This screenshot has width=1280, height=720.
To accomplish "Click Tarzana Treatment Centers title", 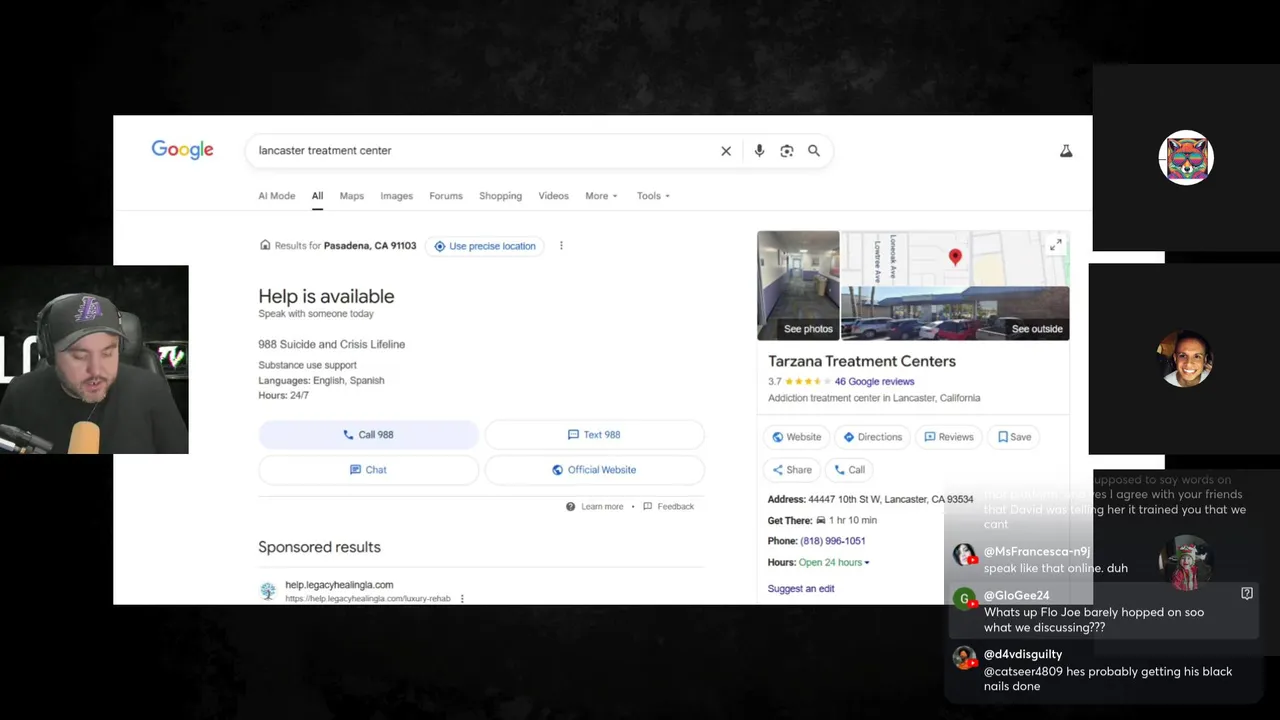I will [x=862, y=361].
